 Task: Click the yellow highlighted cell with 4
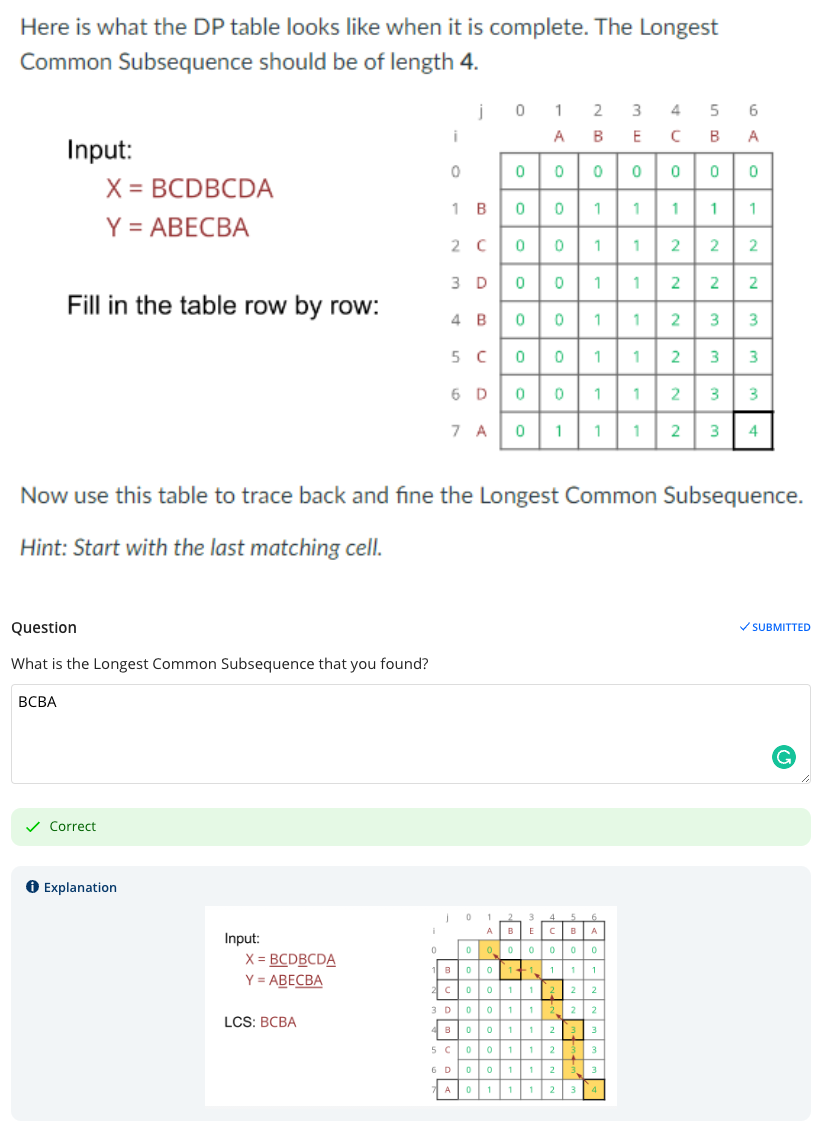(594, 1089)
